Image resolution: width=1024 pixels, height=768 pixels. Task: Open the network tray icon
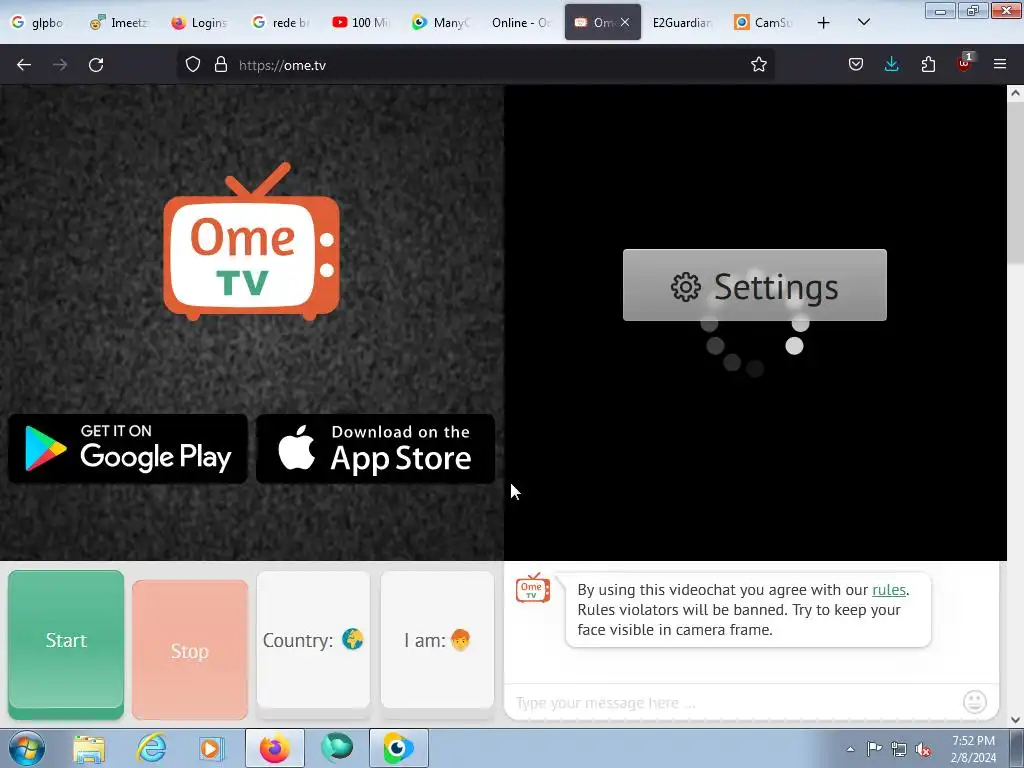[899, 749]
